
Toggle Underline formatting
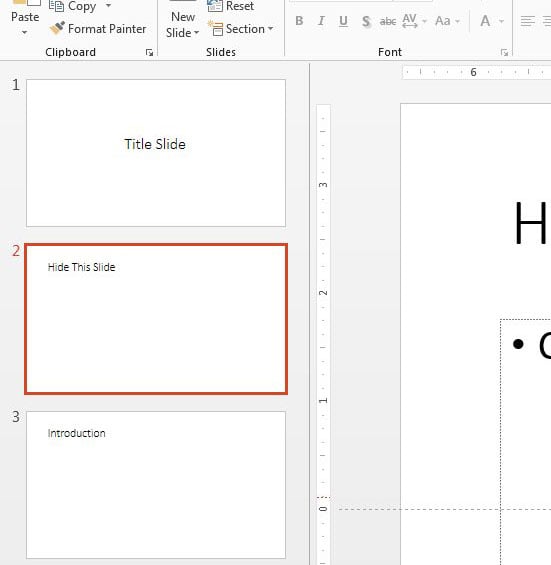click(x=343, y=21)
